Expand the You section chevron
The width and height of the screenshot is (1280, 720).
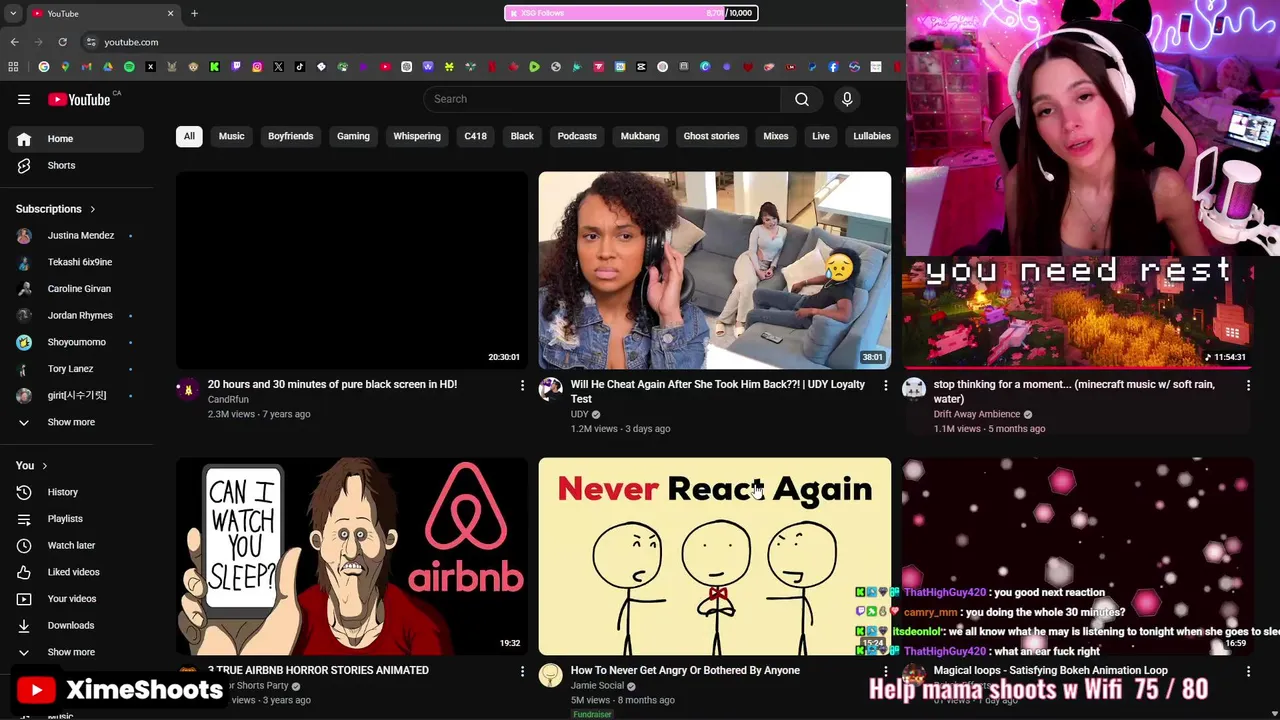tap(44, 466)
